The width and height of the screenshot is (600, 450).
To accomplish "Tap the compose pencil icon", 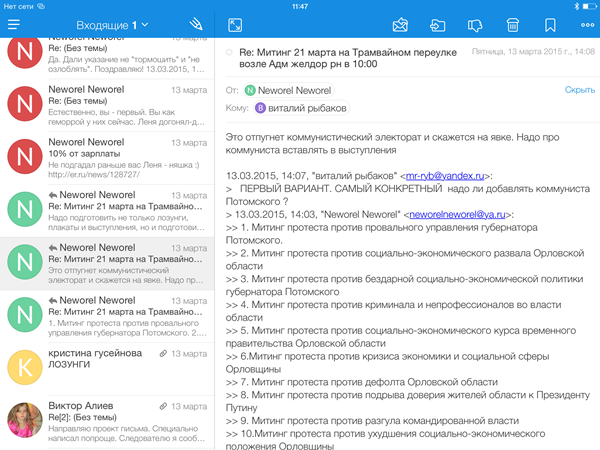I will click(x=196, y=24).
